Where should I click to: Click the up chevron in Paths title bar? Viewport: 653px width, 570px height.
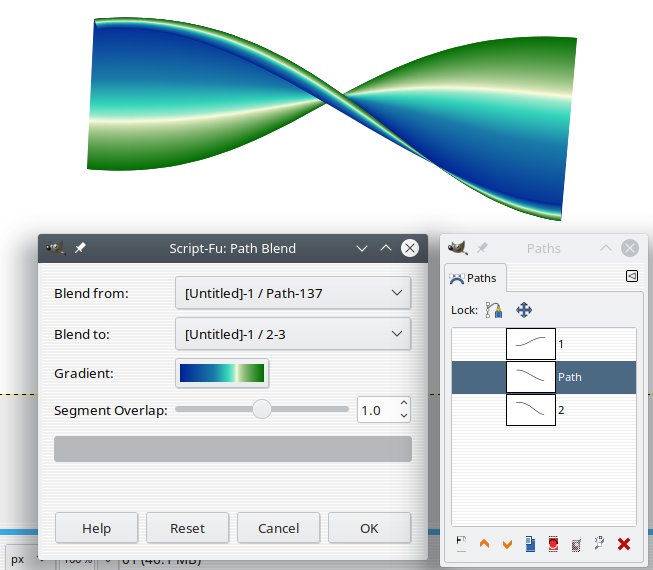click(606, 248)
